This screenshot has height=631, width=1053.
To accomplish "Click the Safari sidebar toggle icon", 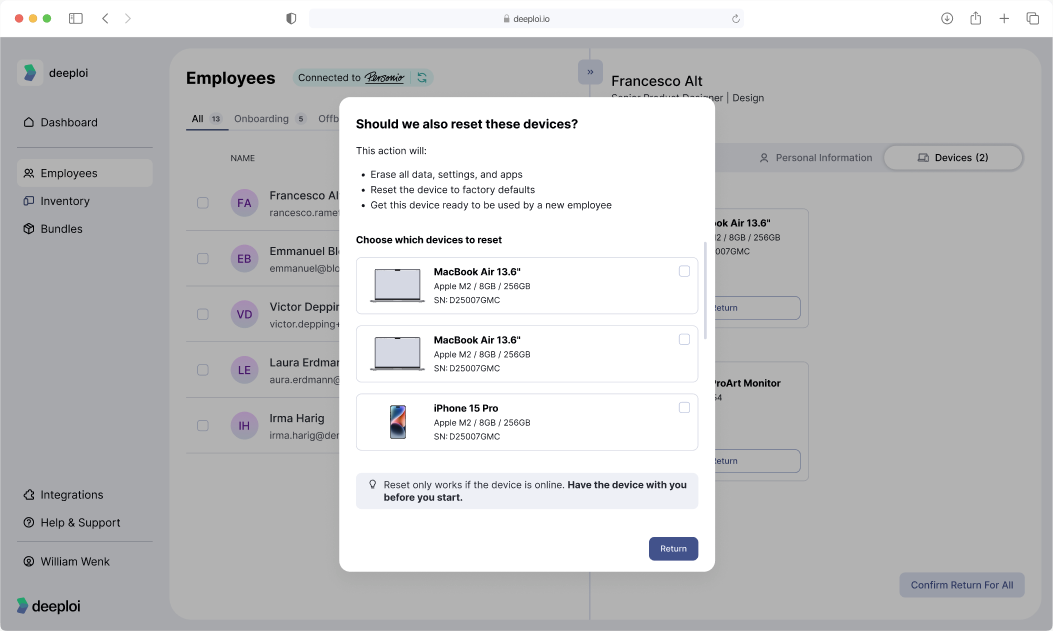I will pos(76,18).
